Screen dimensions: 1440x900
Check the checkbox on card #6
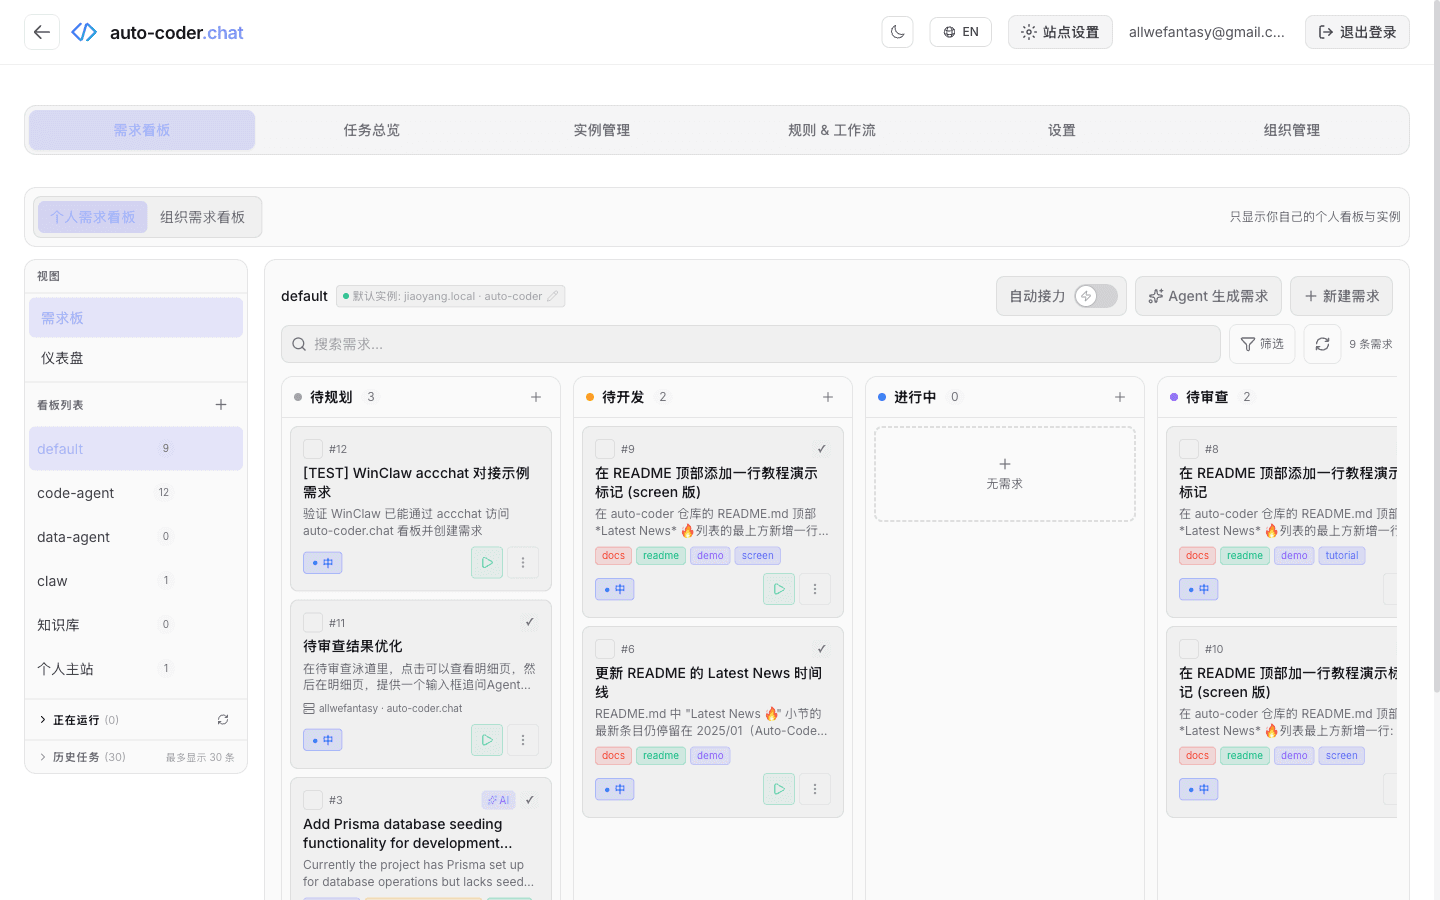(604, 648)
